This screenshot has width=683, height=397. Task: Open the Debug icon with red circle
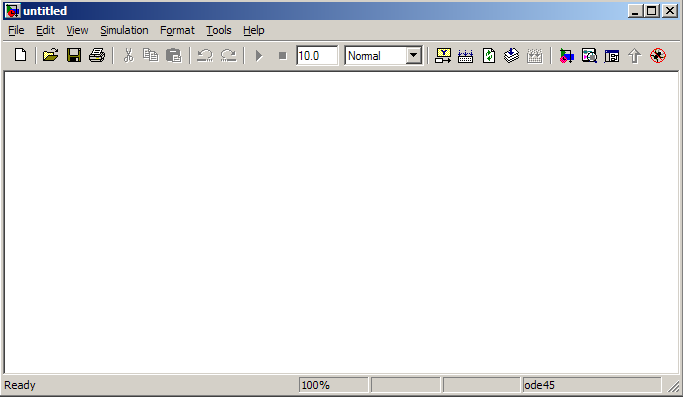coord(658,56)
